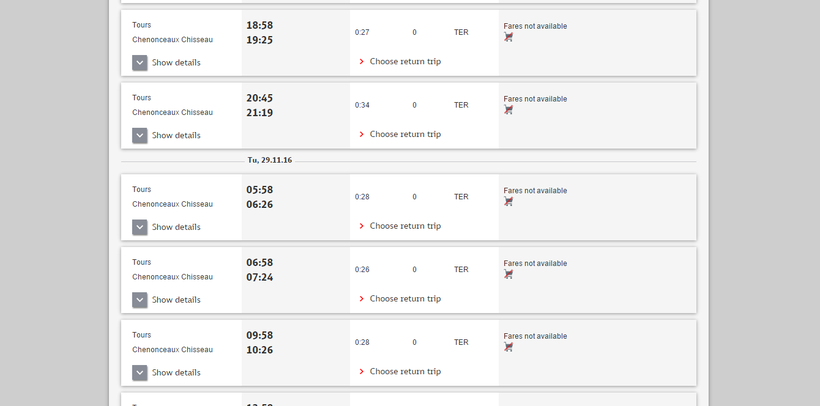Click the 0:26 duration of the 06:58 train
The image size is (820, 406).
coord(362,270)
